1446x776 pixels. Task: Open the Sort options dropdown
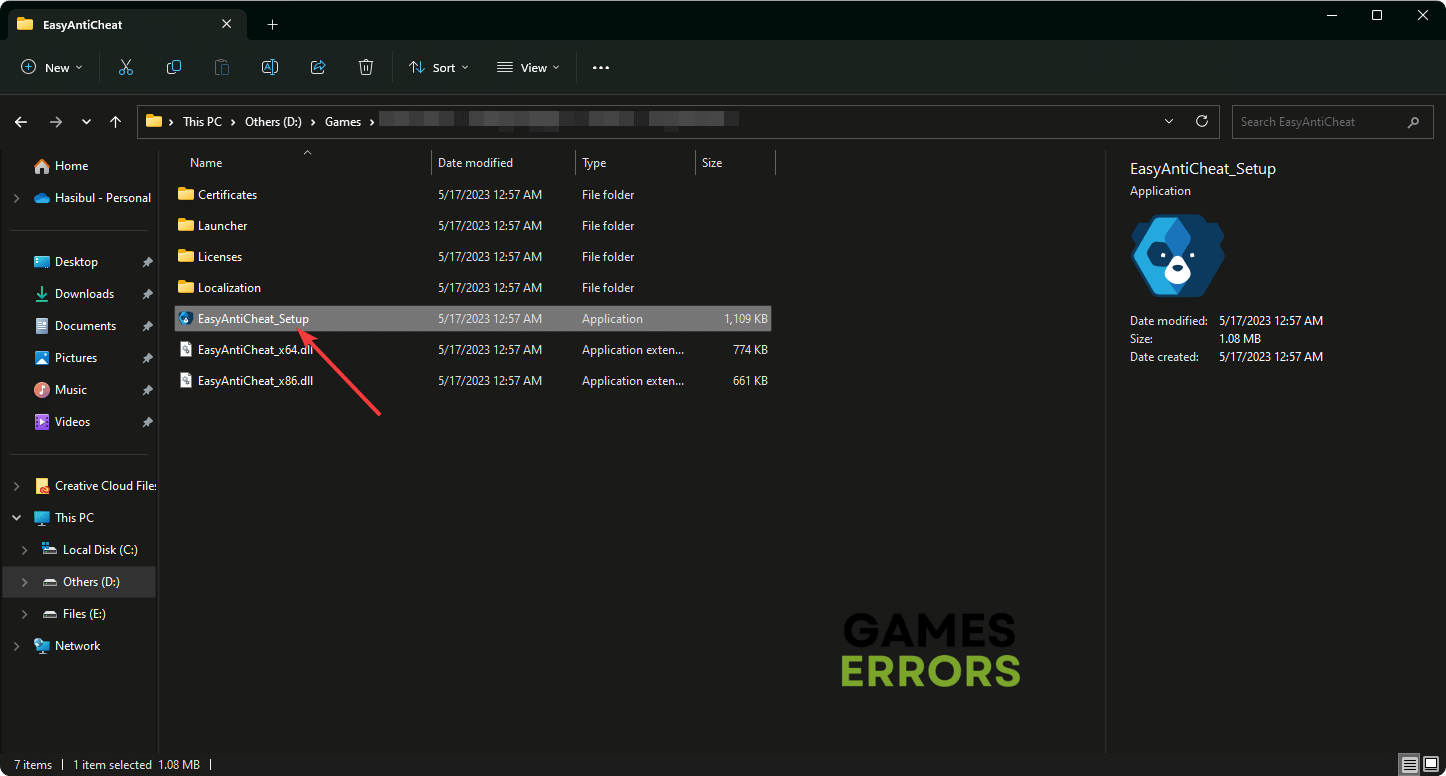(438, 67)
